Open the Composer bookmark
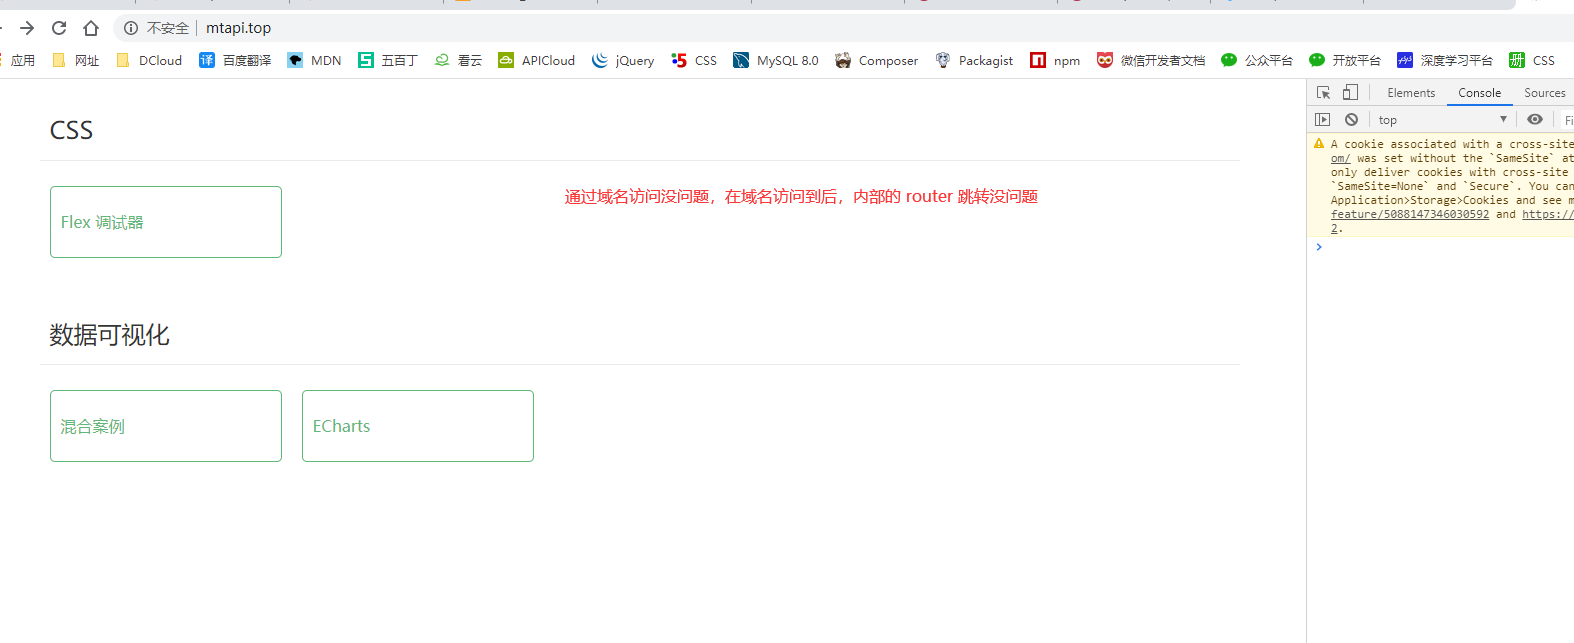The height and width of the screenshot is (643, 1574). [876, 60]
